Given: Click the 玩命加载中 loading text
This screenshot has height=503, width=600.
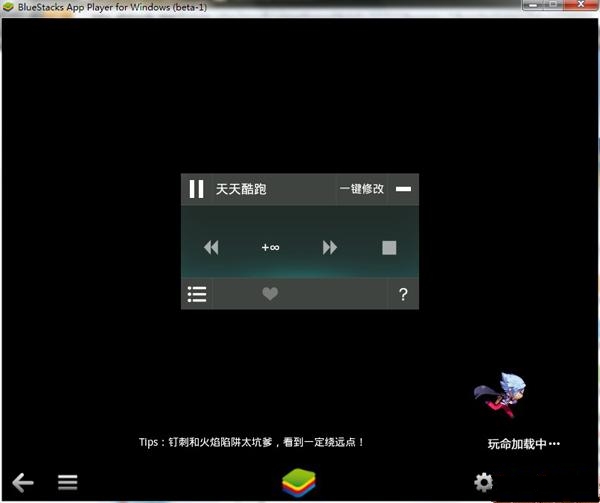Looking at the screenshot, I should (523, 444).
